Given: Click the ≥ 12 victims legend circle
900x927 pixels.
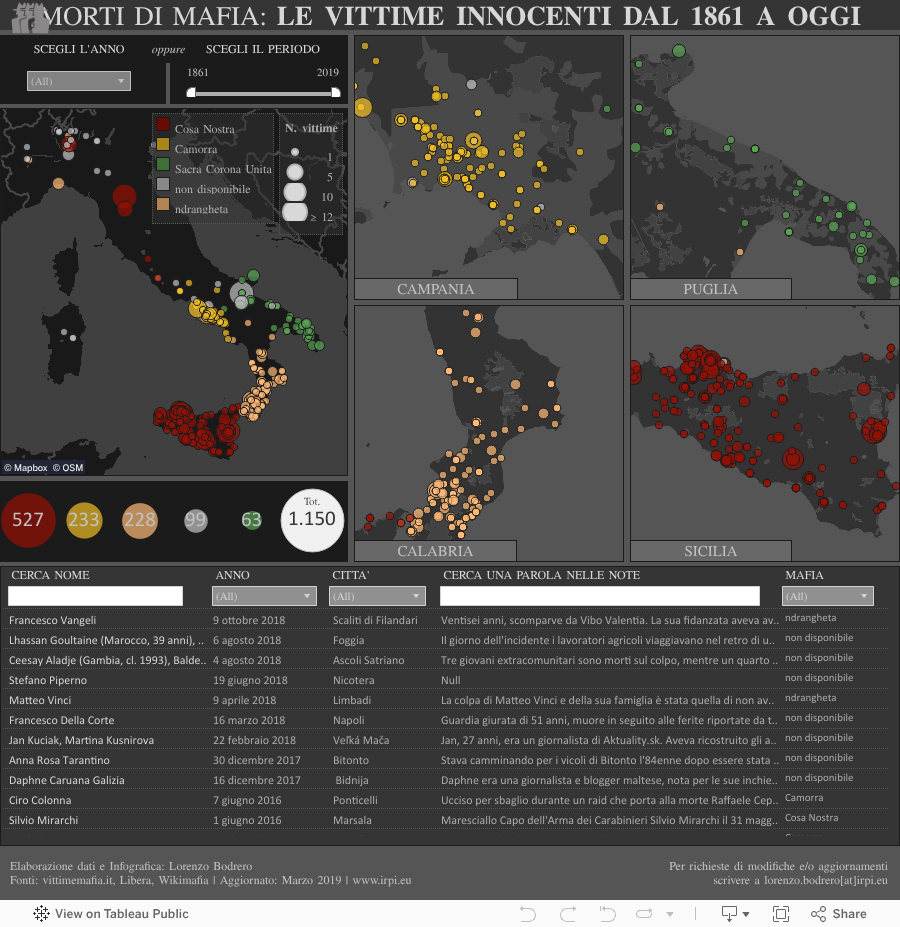Looking at the screenshot, I should pos(294,212).
